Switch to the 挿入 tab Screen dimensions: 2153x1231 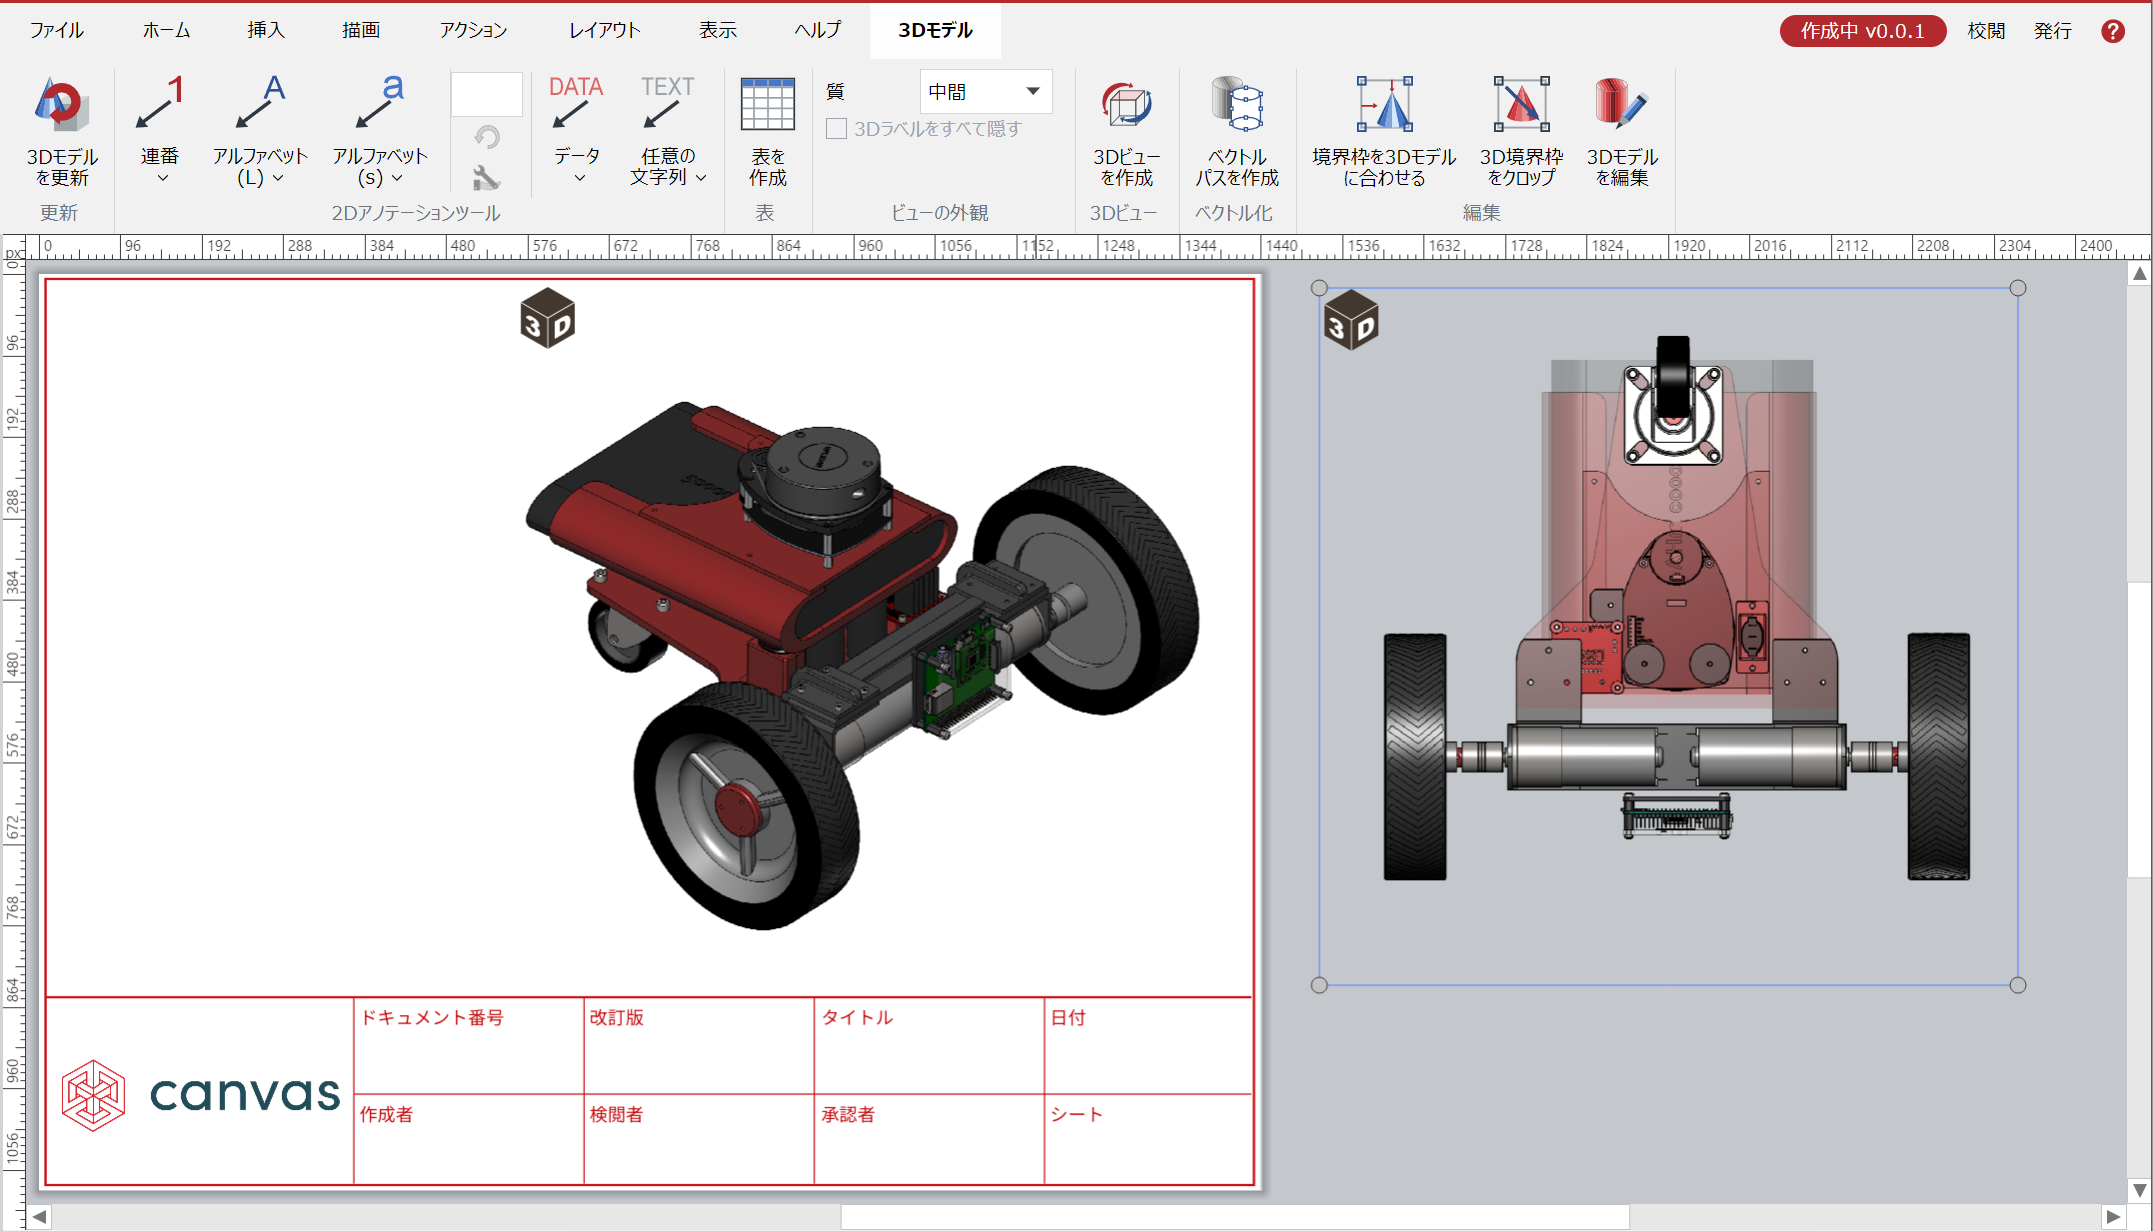tap(266, 30)
